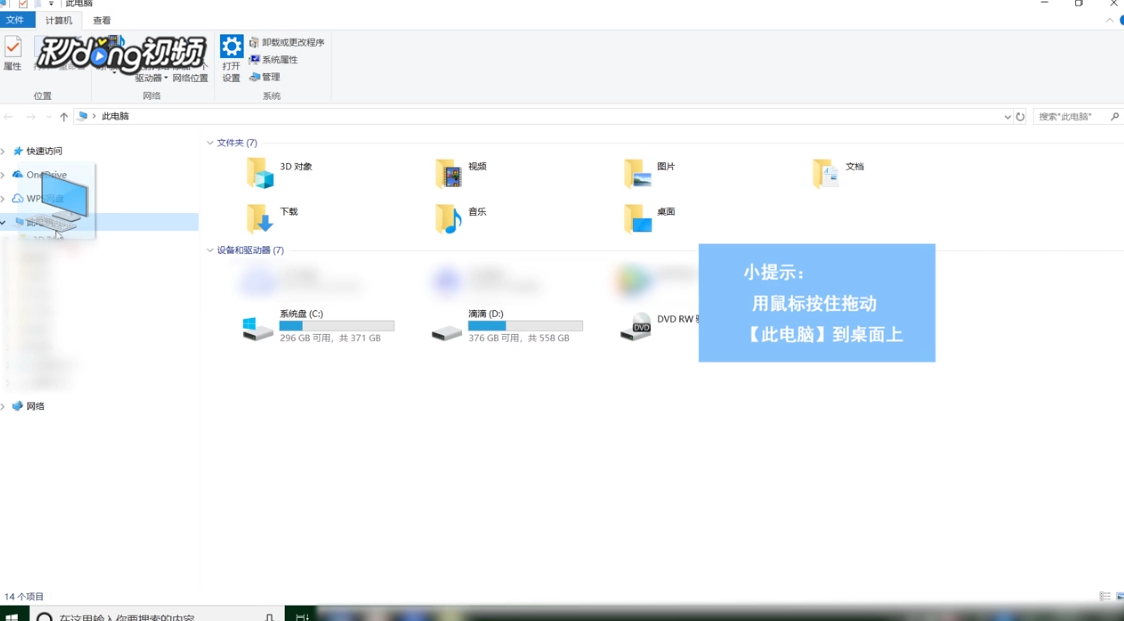Expand the OneDrive tree node

[4, 175]
